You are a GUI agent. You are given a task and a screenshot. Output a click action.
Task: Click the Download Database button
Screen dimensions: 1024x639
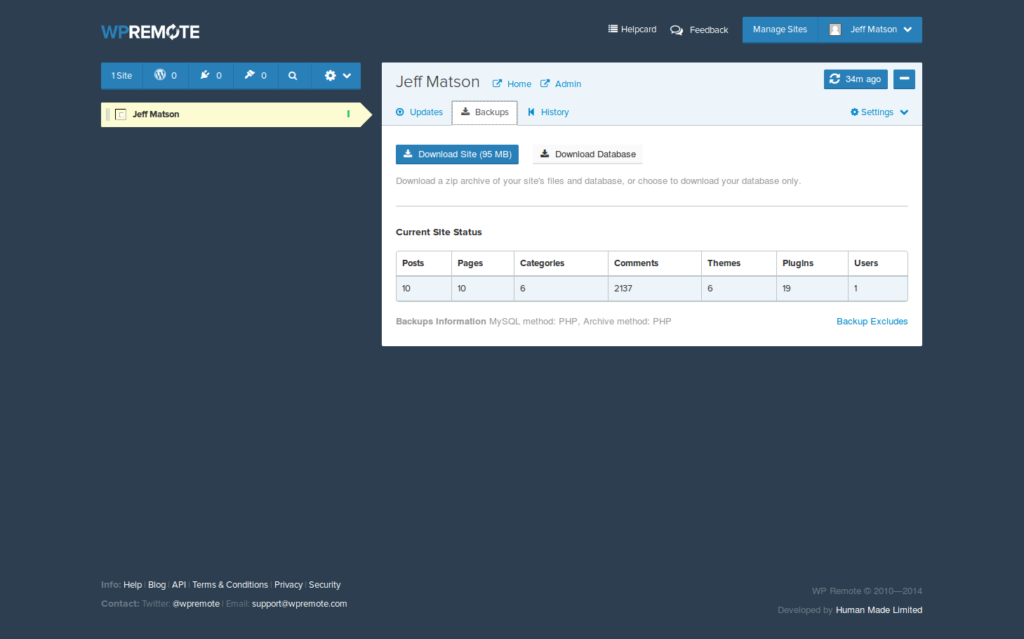tap(587, 154)
